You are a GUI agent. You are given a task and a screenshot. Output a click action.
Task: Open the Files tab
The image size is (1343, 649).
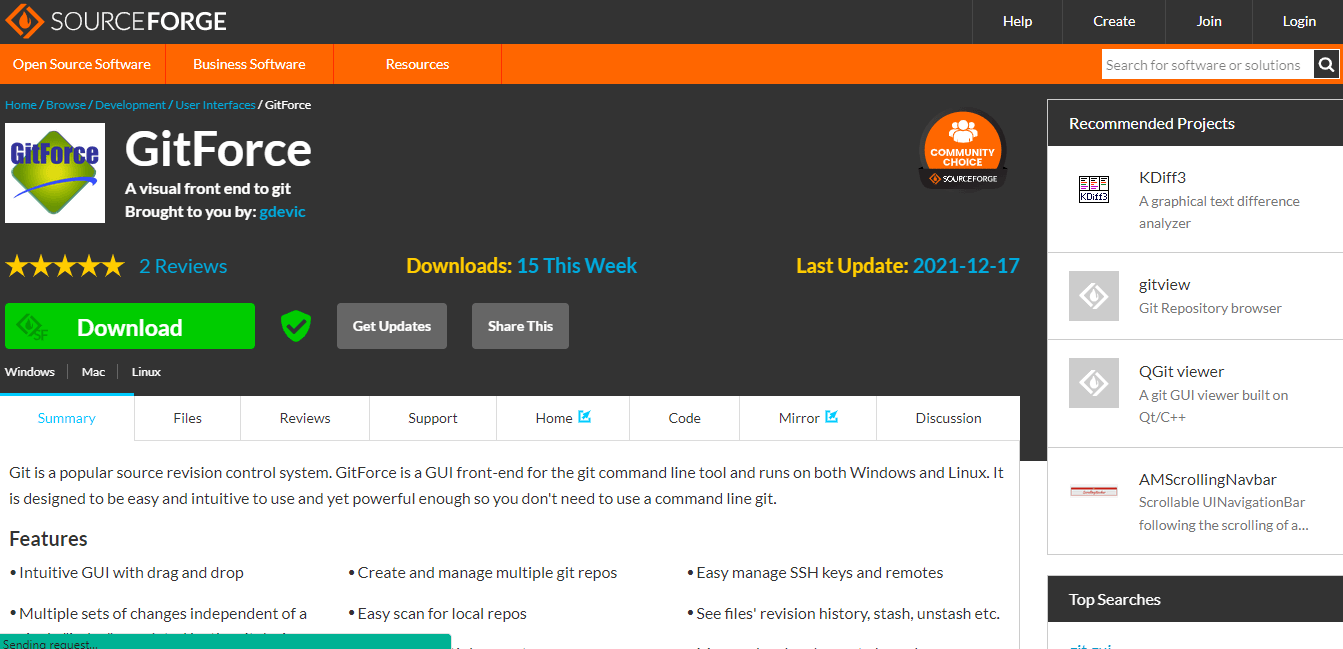pos(188,418)
